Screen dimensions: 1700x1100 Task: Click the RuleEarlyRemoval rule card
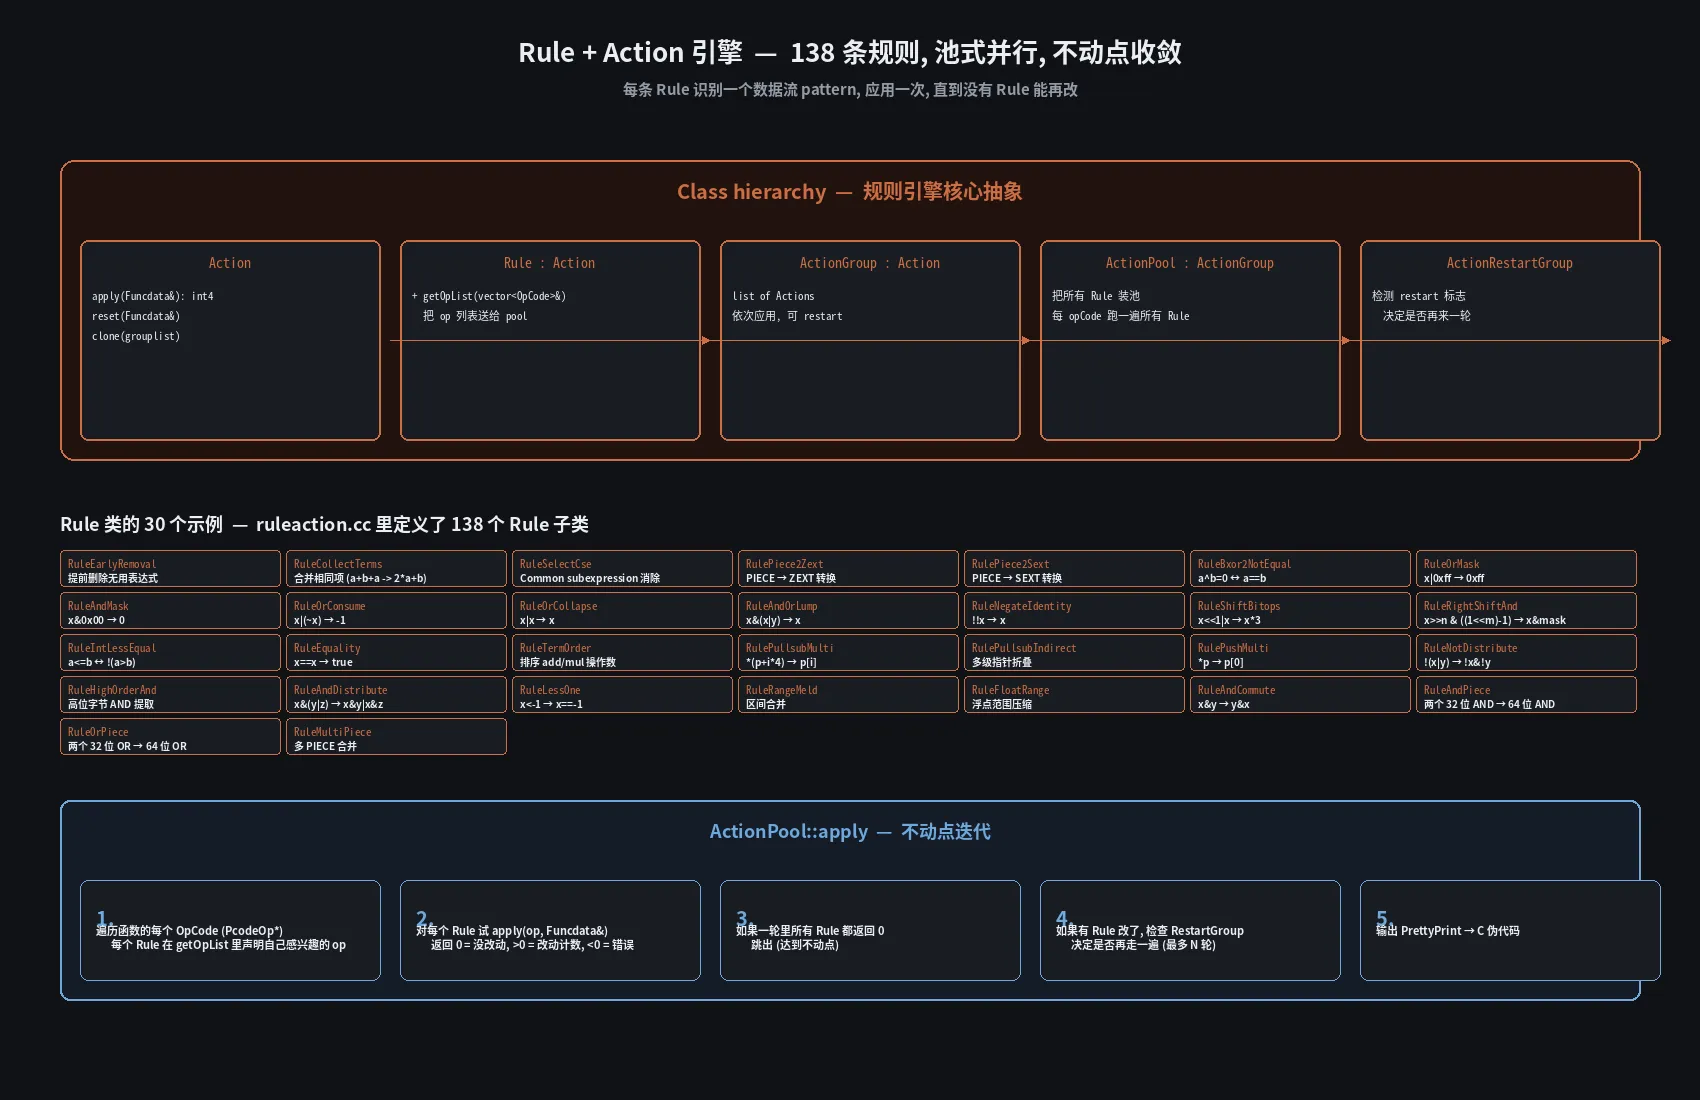tap(170, 569)
